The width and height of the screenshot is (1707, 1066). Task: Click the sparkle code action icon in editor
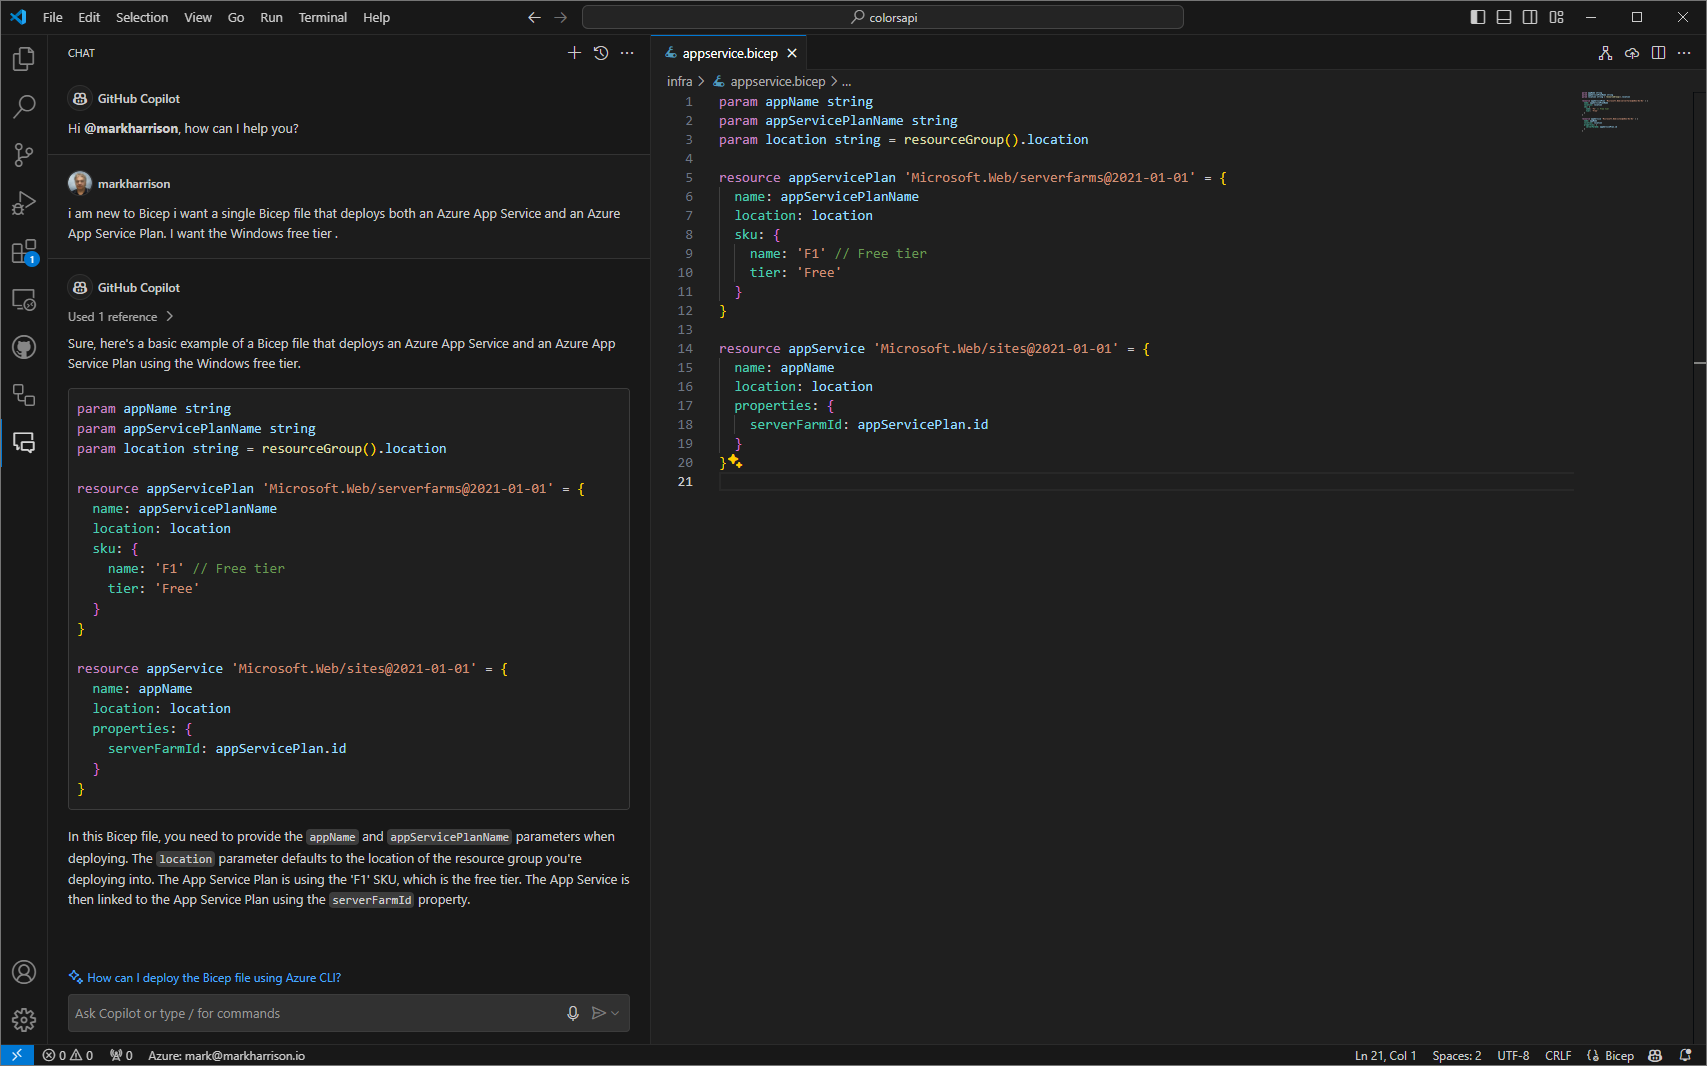pos(735,461)
